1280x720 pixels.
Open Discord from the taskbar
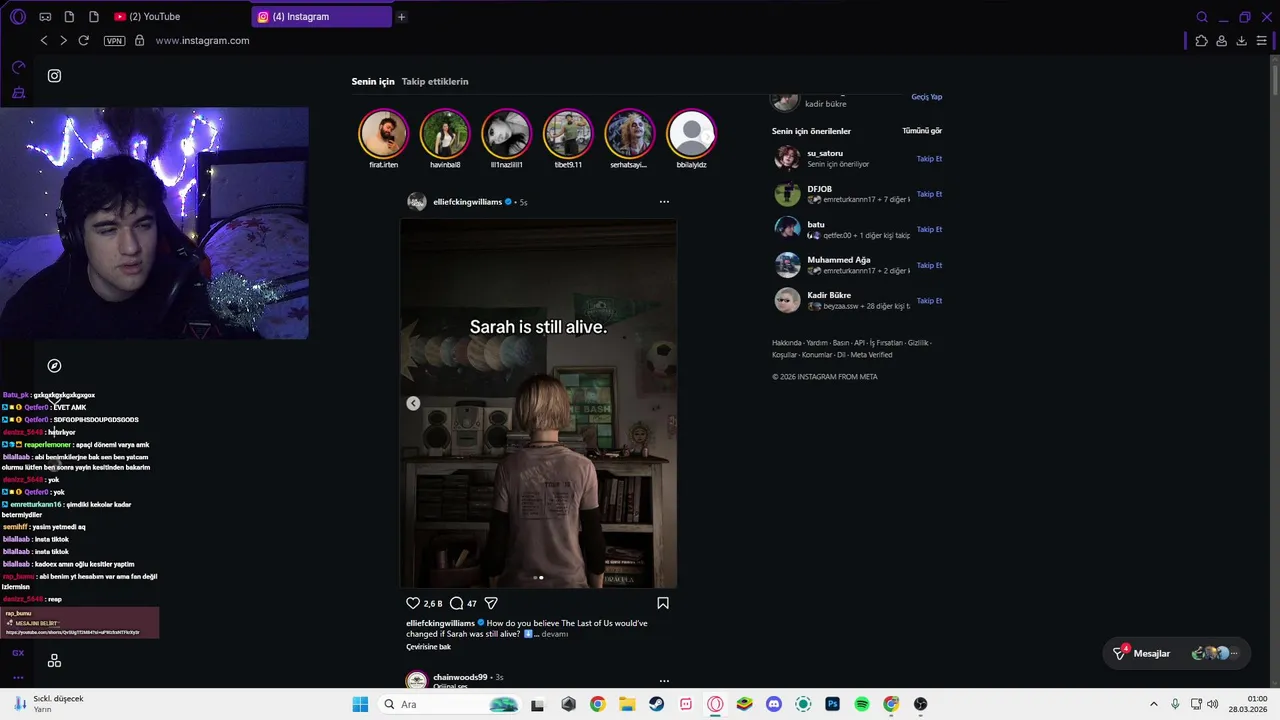click(x=773, y=704)
